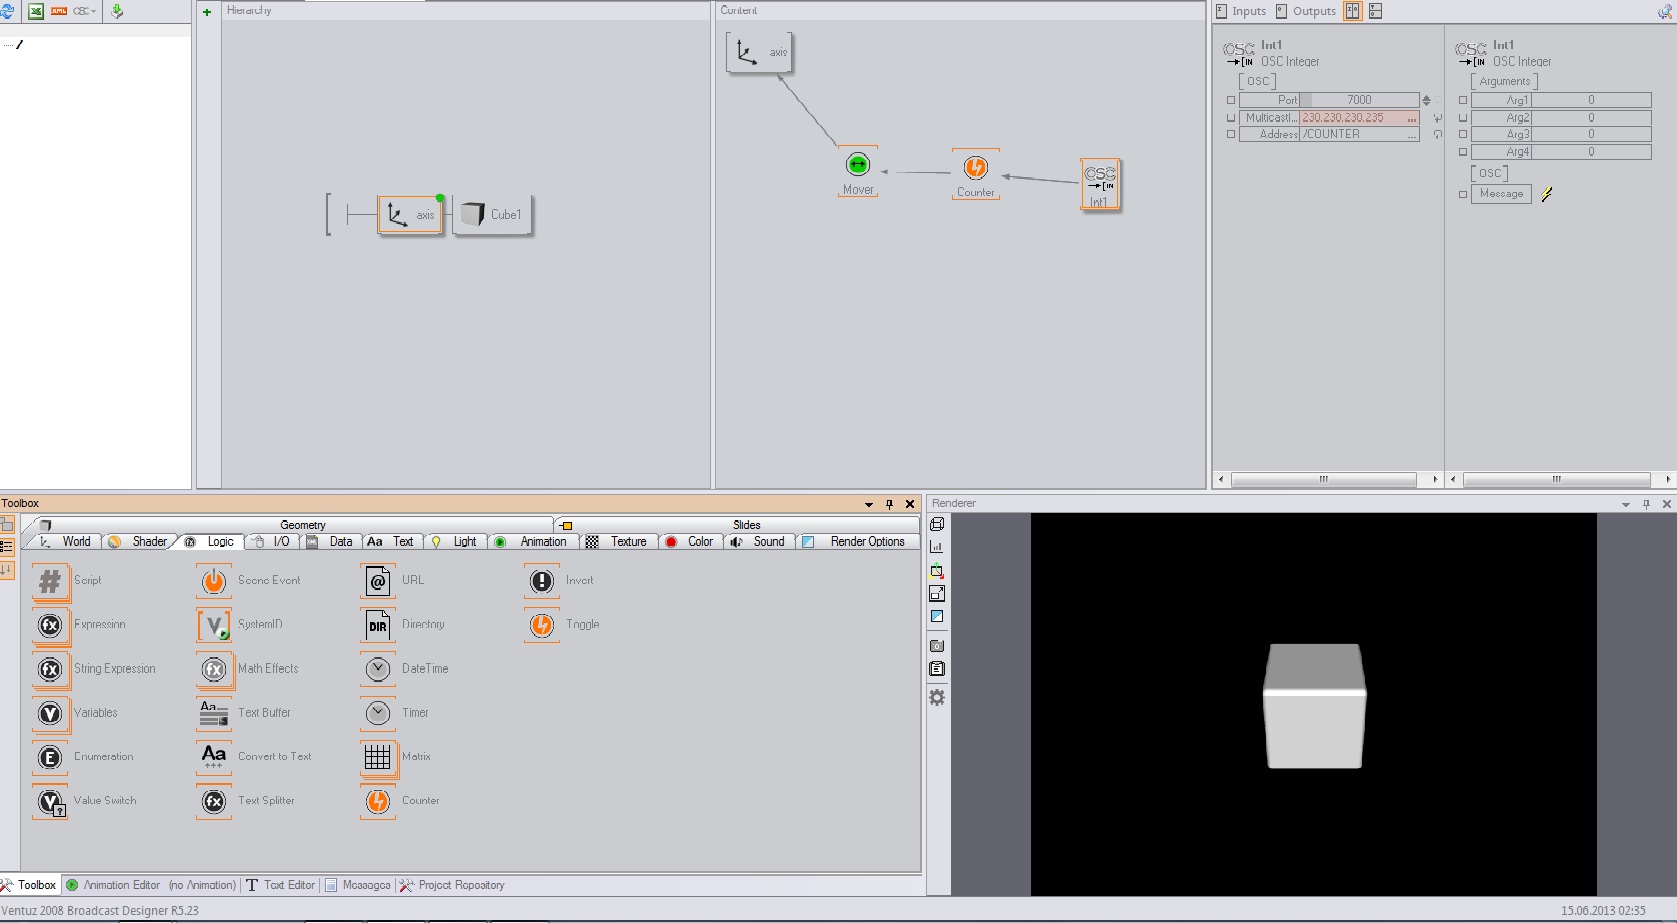Open the OSC toolbar dropdown
1677x923 pixels.
tap(85, 11)
